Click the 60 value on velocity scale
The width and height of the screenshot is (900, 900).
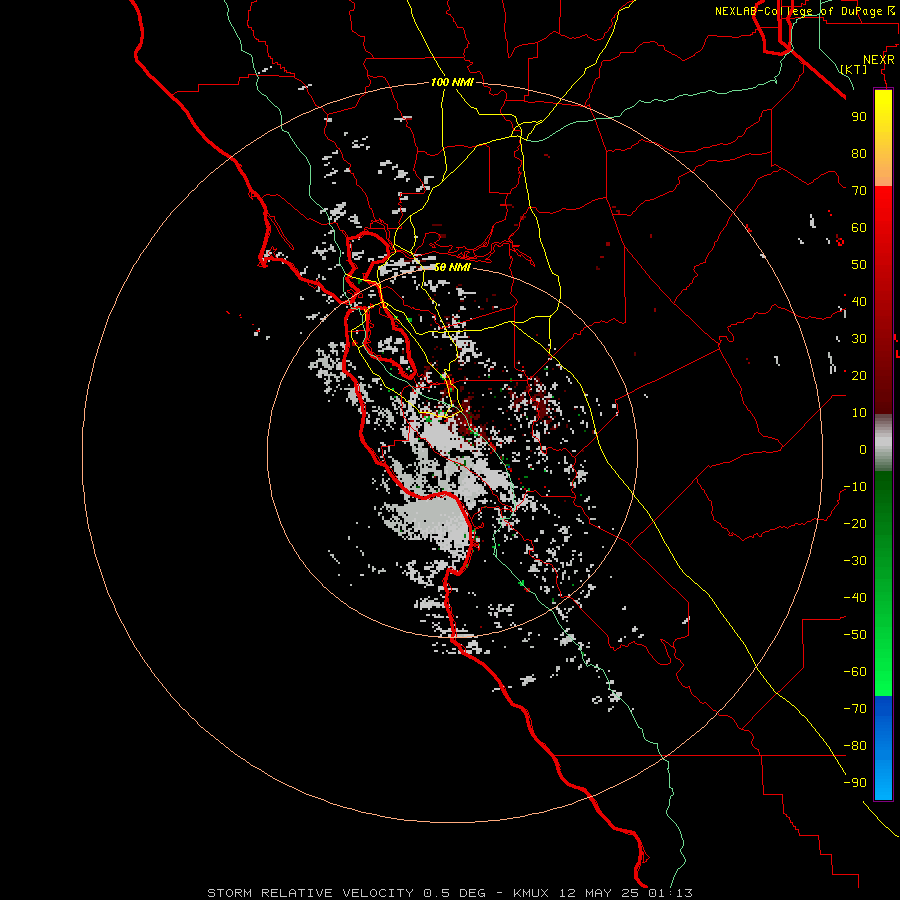(x=859, y=228)
